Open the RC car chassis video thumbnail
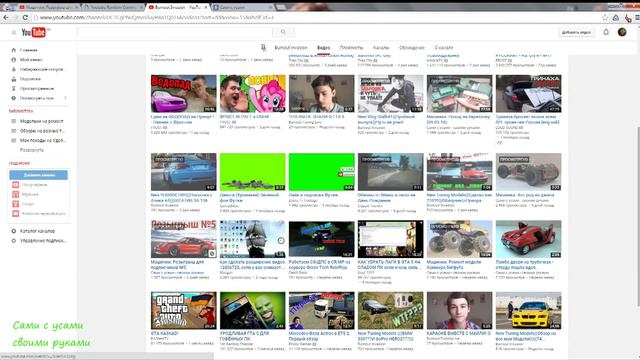This screenshot has width=640, height=360. (529, 172)
